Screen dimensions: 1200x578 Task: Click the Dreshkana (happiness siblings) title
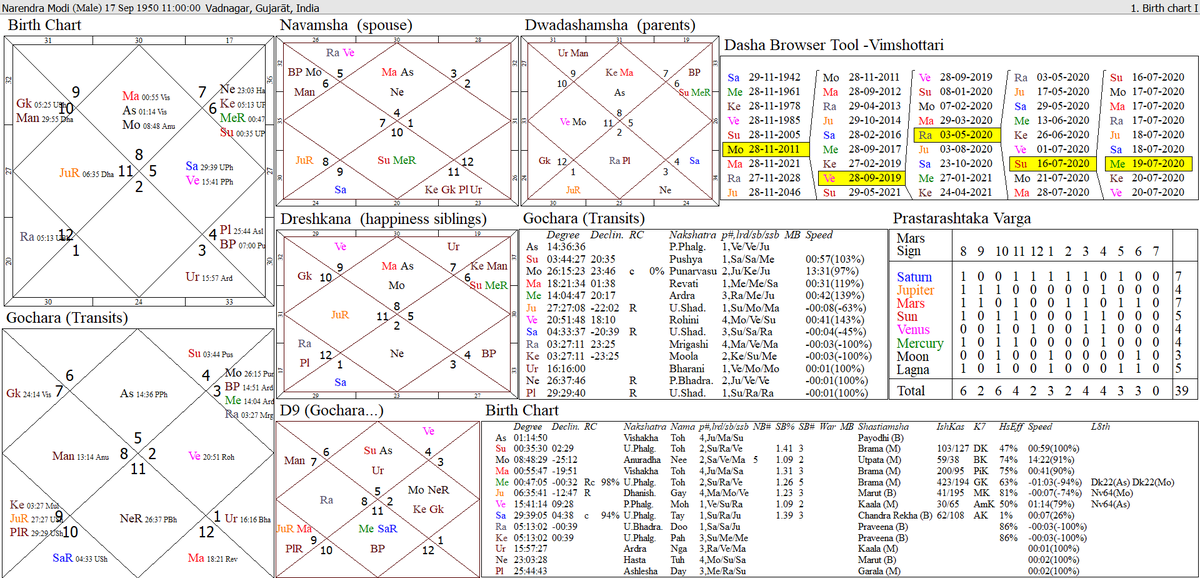click(384, 218)
